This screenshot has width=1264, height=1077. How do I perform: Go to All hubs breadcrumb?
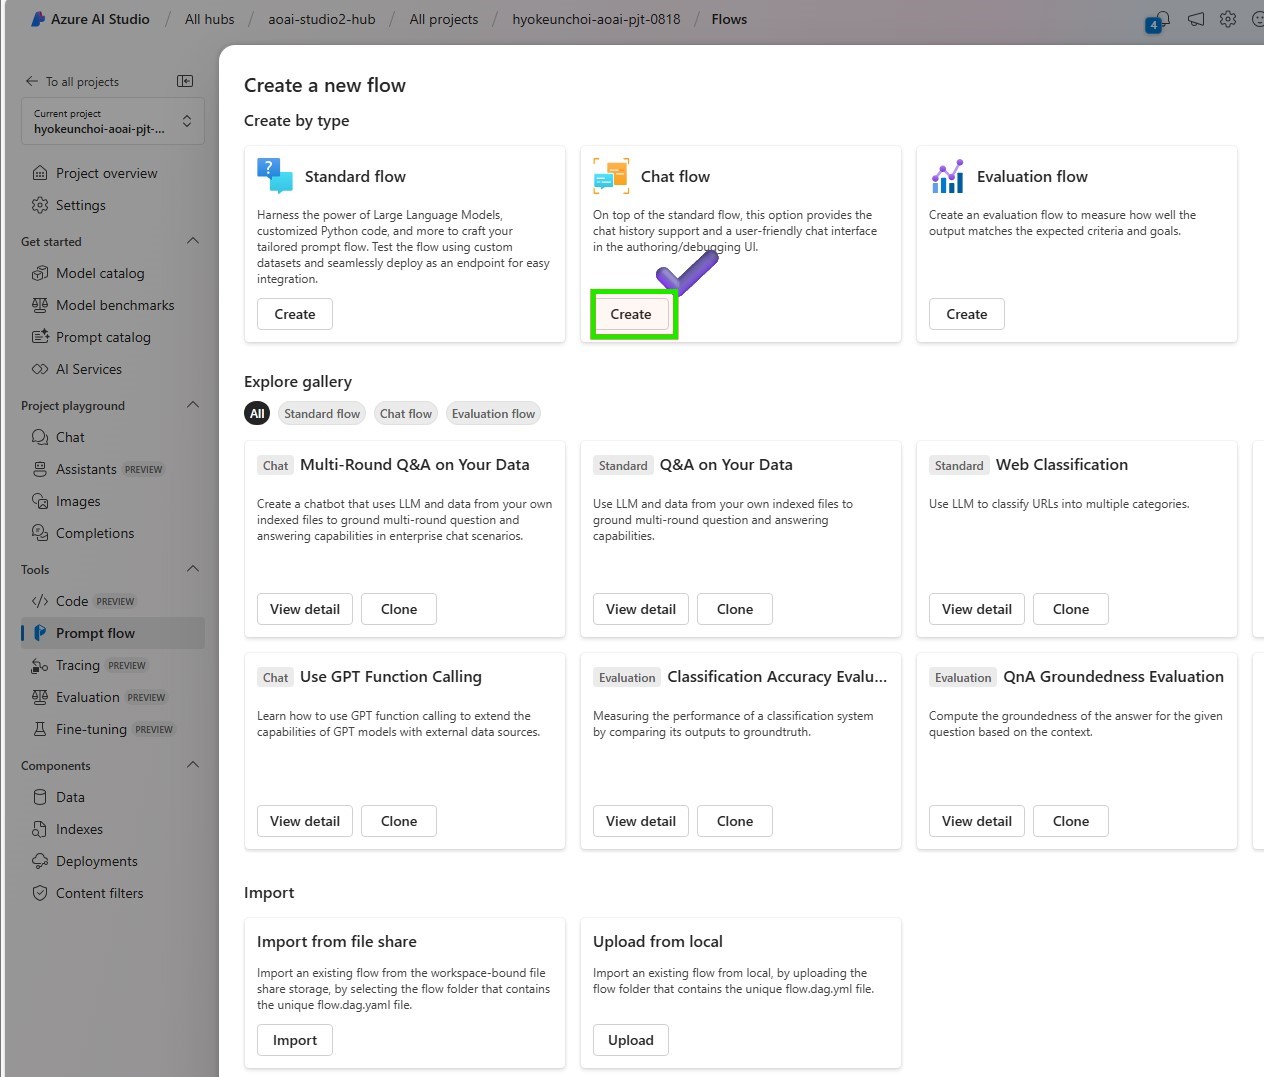[x=210, y=19]
